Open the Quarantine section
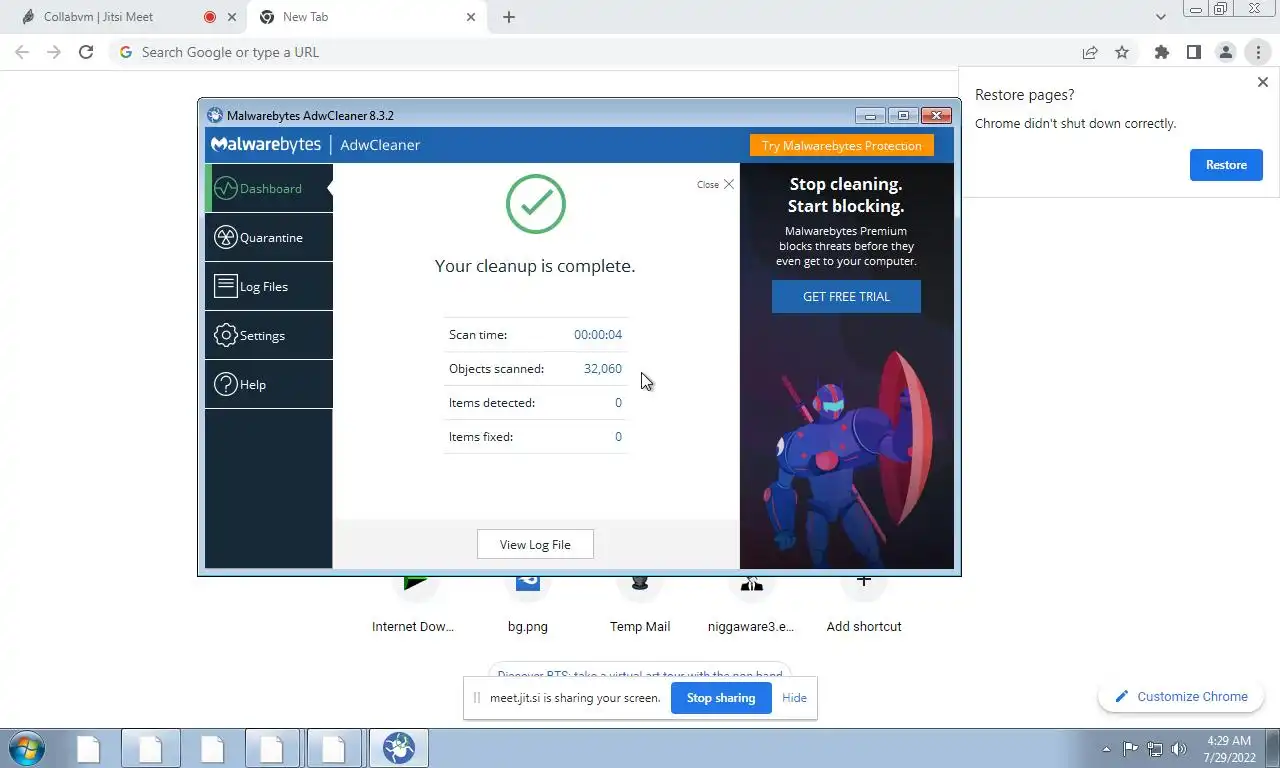The image size is (1280, 768). pos(268,237)
